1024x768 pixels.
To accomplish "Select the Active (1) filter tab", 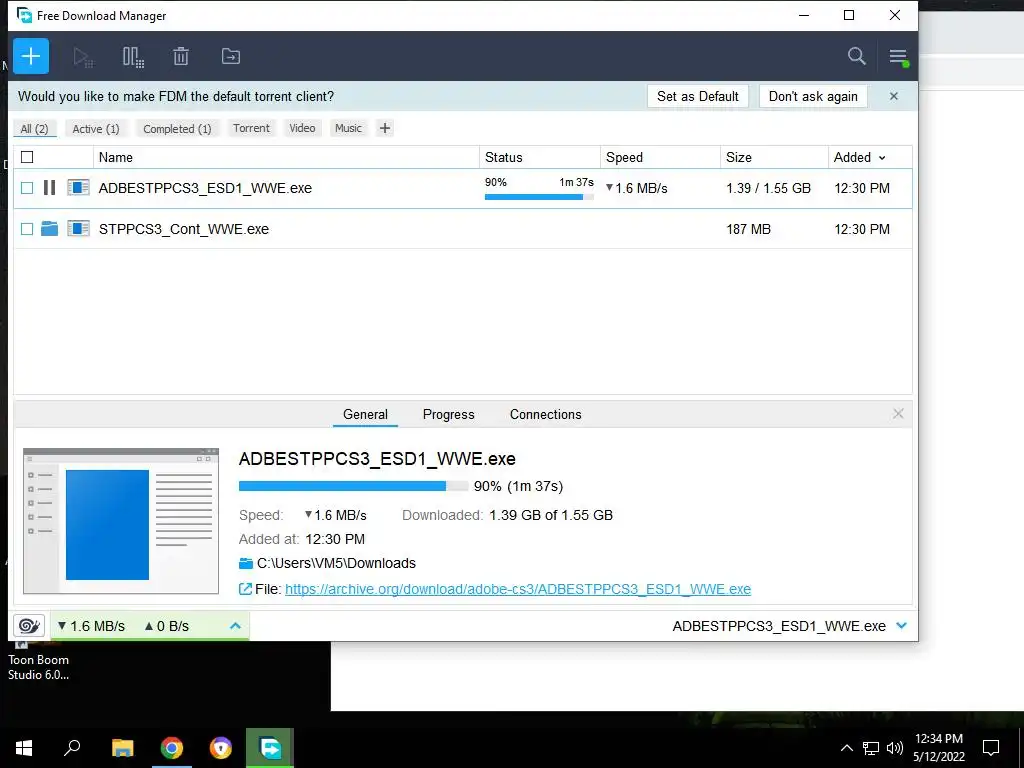I will coord(96,129).
